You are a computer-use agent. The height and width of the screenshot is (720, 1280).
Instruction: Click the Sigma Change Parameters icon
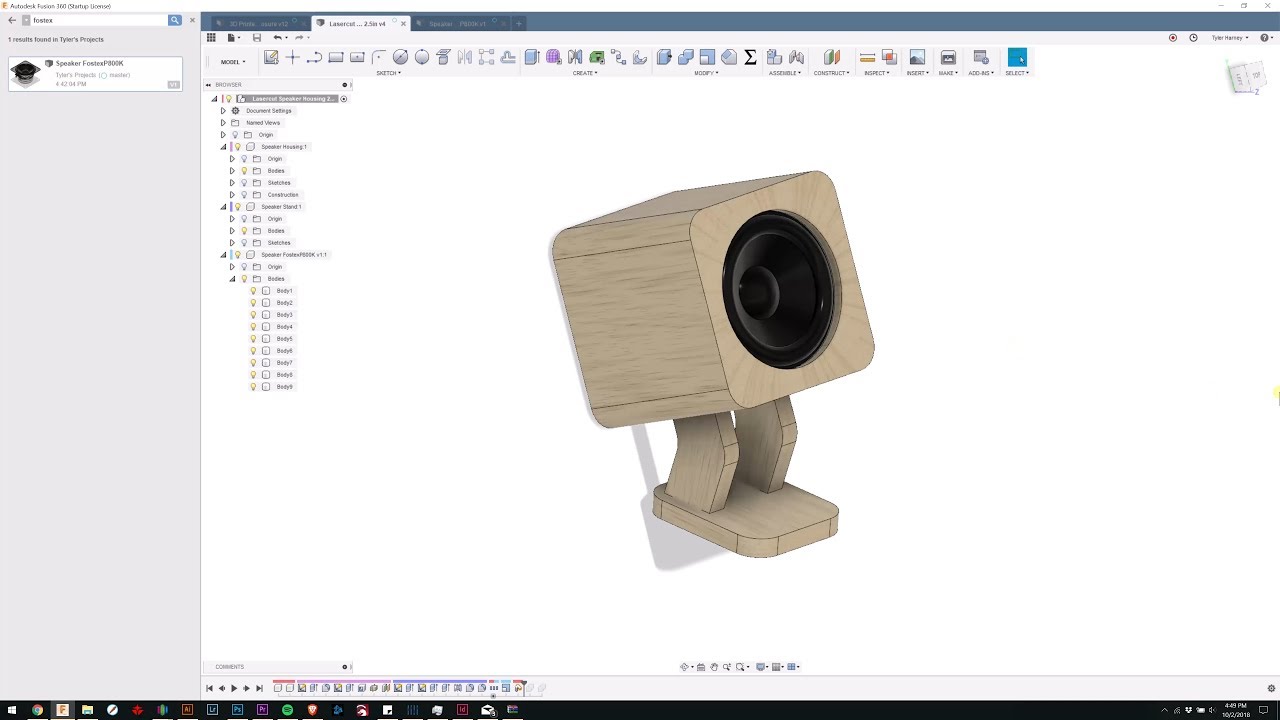click(x=750, y=57)
